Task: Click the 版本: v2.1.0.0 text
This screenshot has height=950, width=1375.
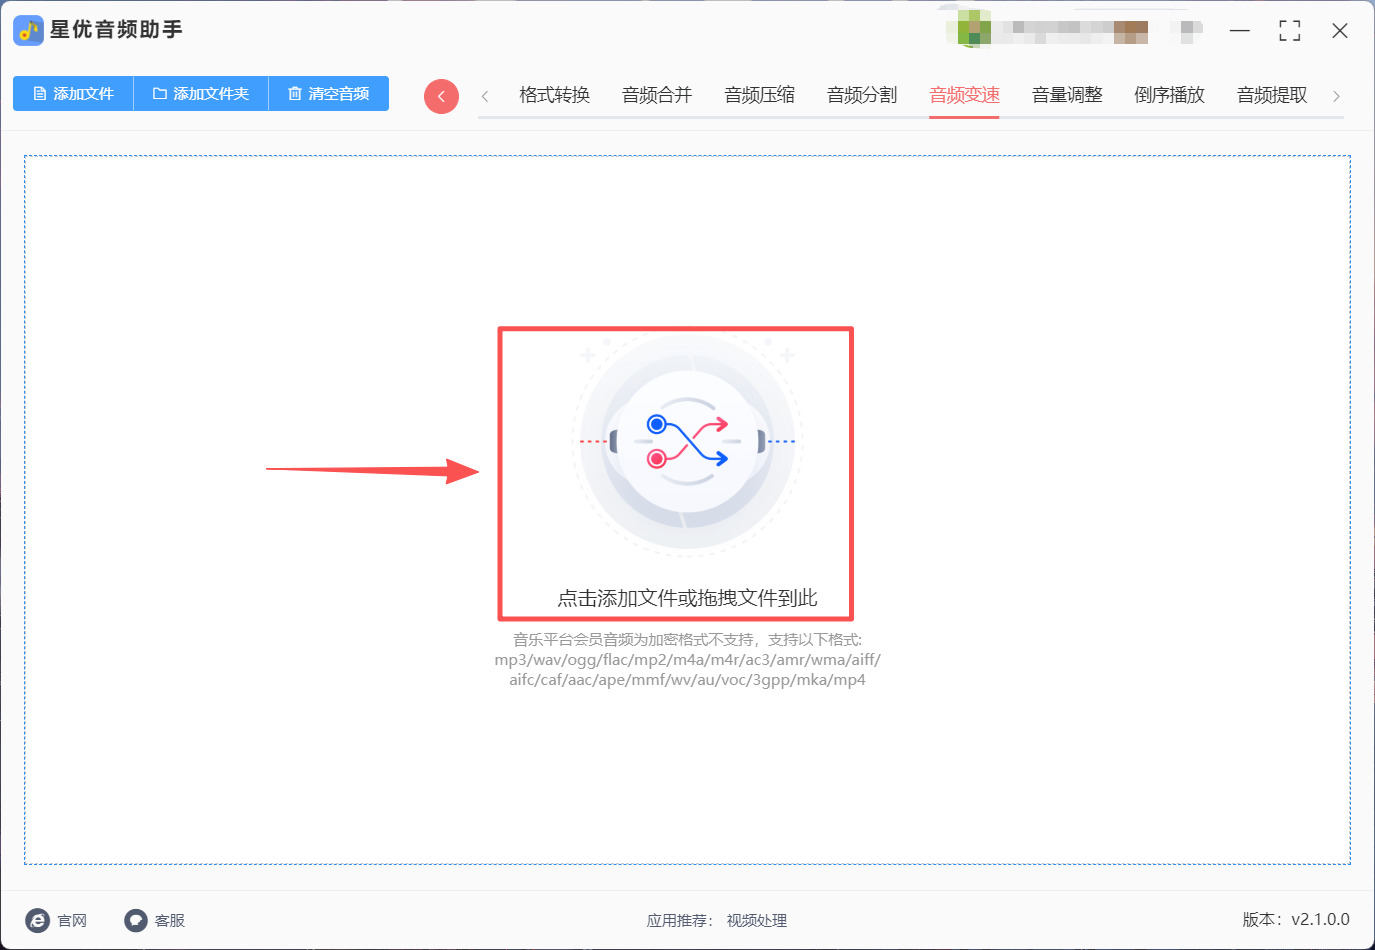Action: point(1296,919)
